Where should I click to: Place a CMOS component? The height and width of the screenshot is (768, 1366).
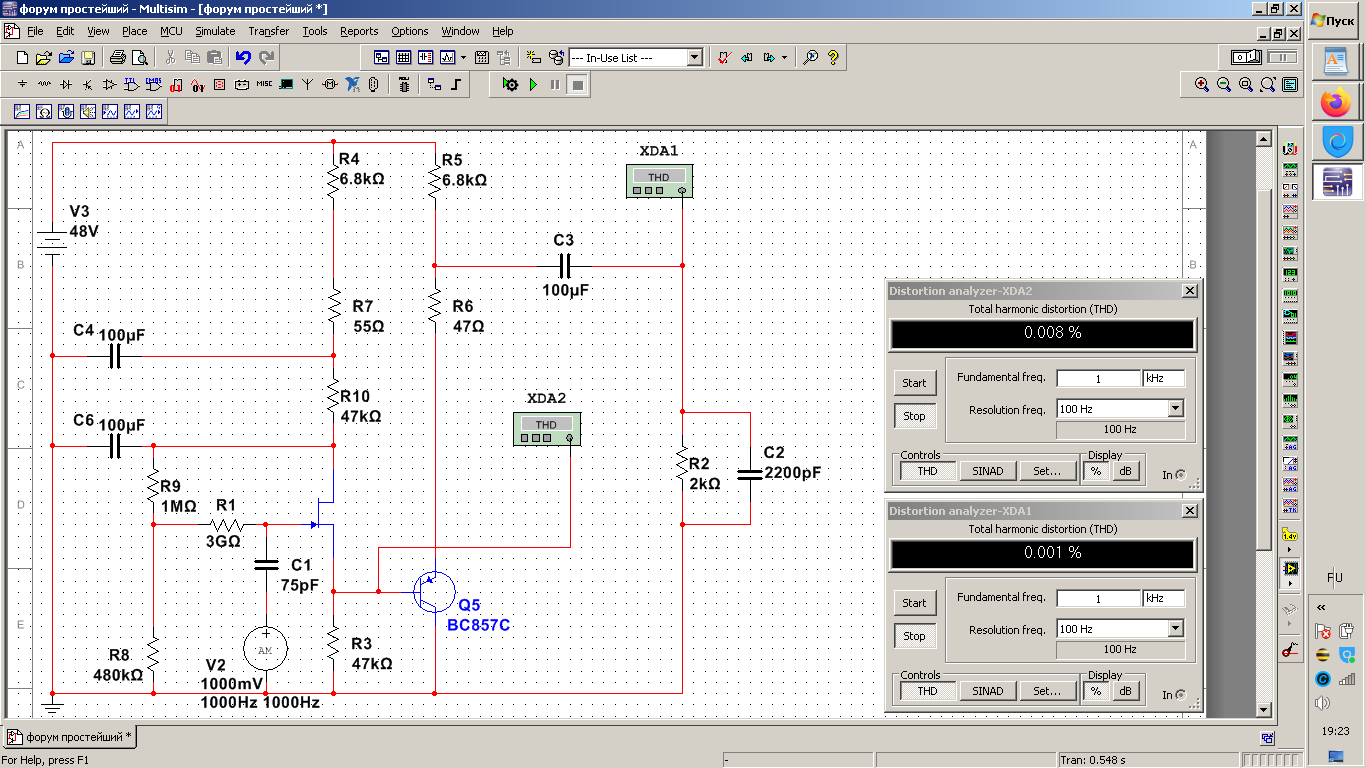point(154,84)
